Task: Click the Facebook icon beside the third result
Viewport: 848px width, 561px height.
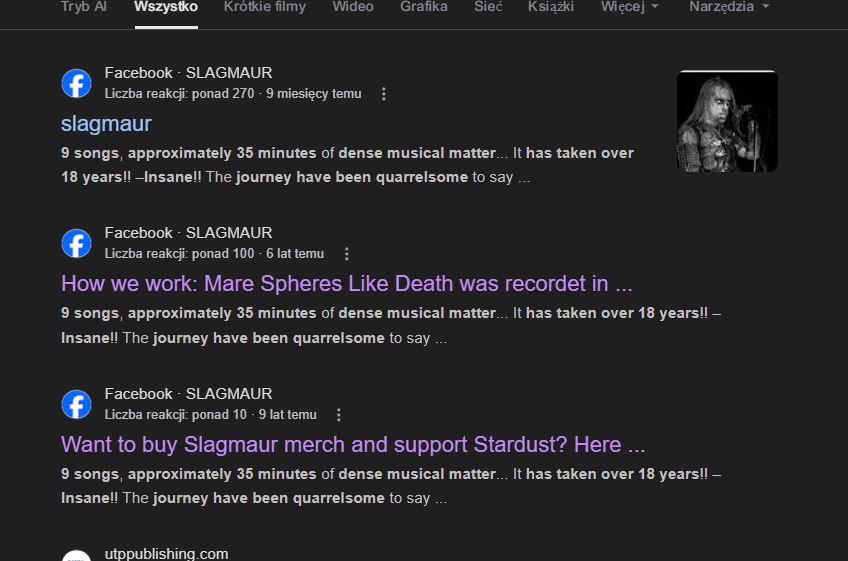Action: click(76, 404)
